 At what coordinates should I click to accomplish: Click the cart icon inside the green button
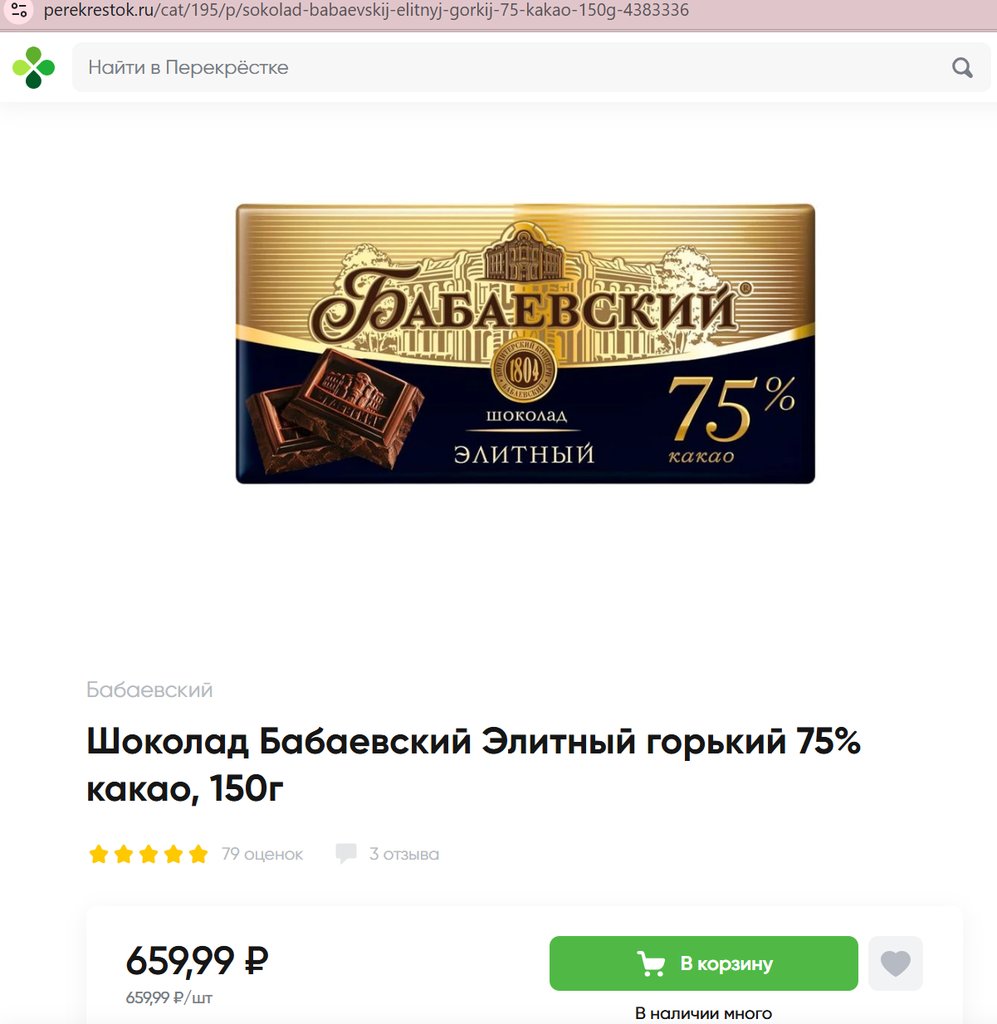tap(651, 963)
